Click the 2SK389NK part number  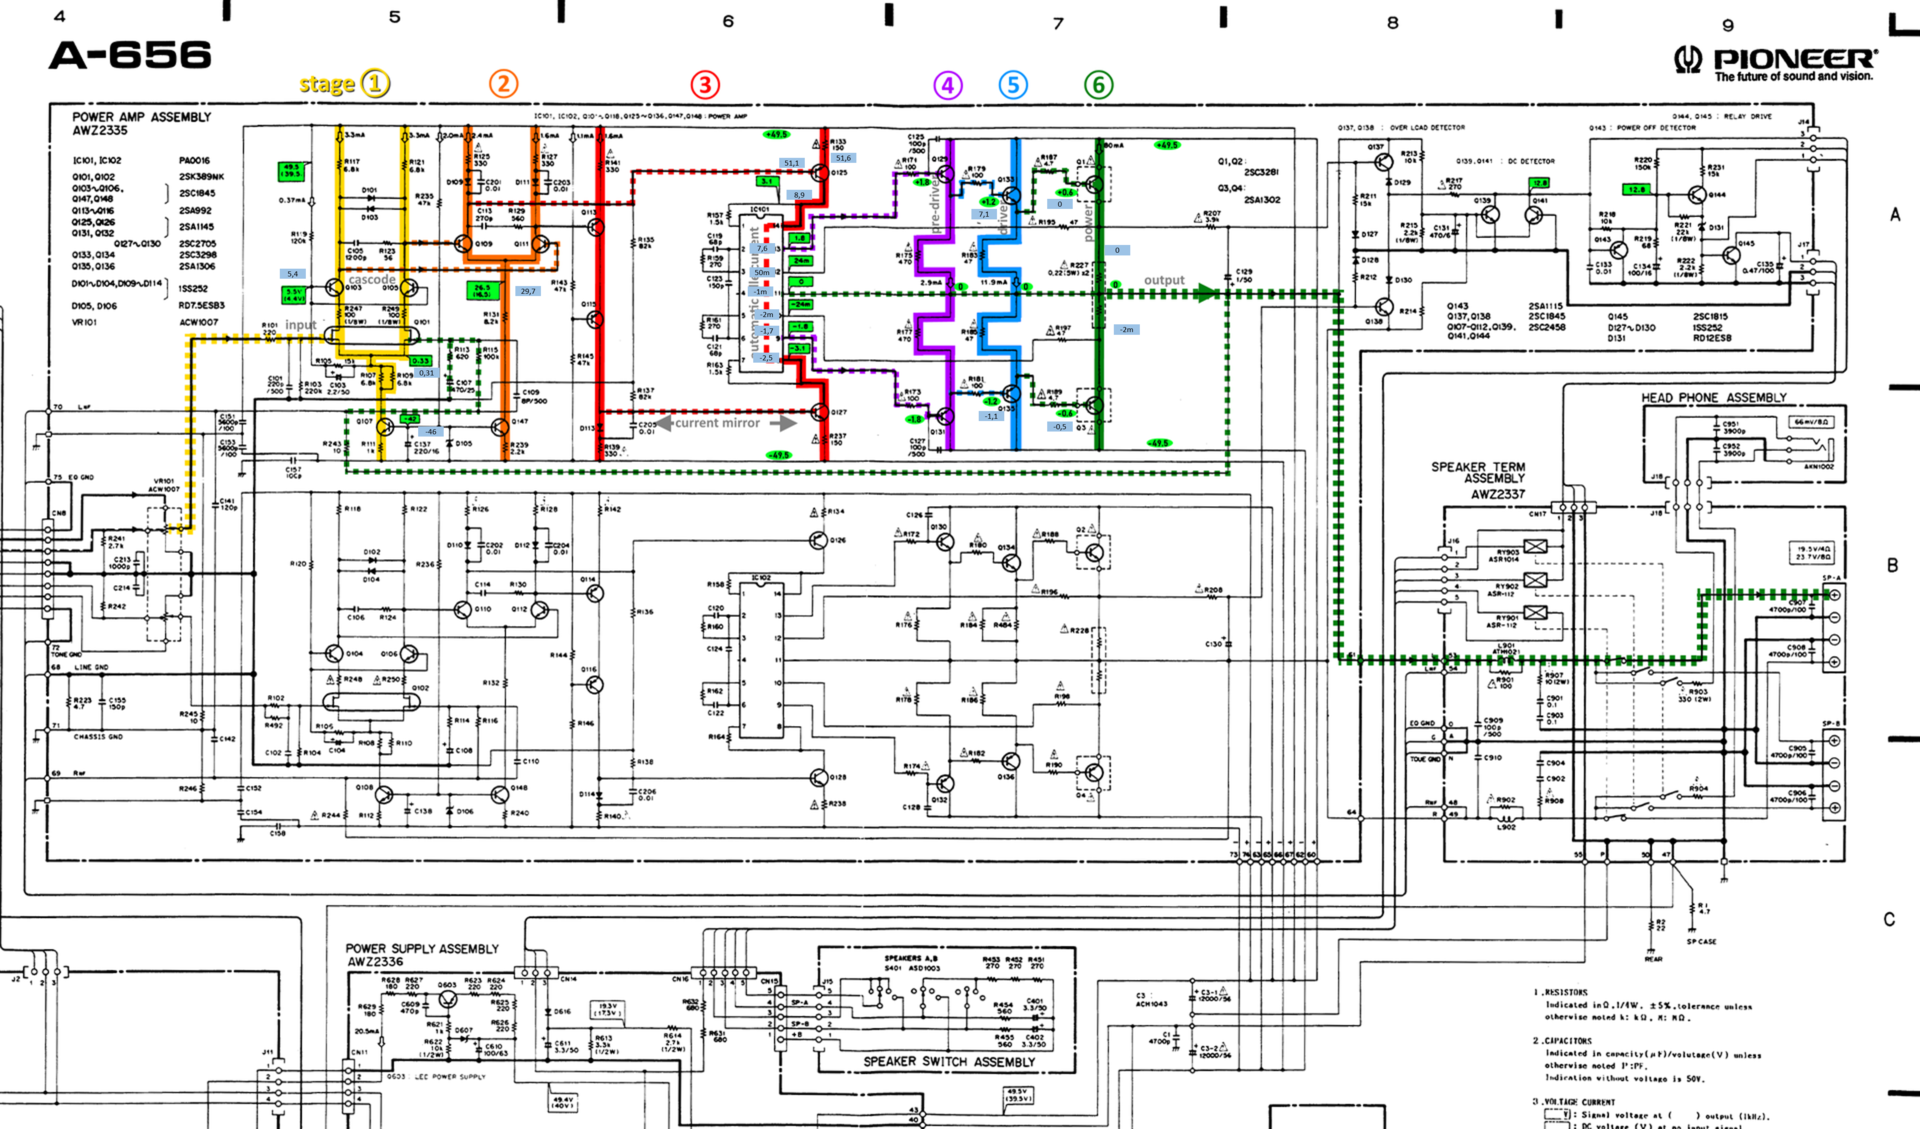click(201, 176)
